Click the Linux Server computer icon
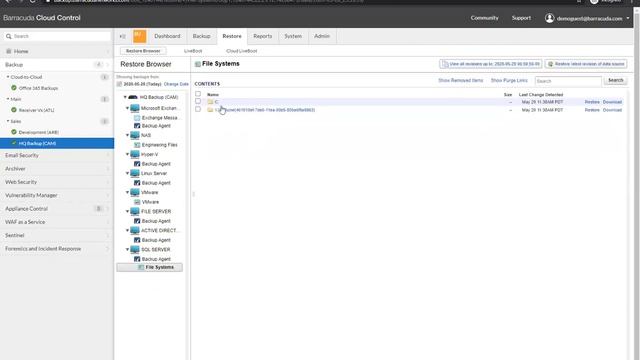Screen dimensions: 640x360 (x=135, y=173)
